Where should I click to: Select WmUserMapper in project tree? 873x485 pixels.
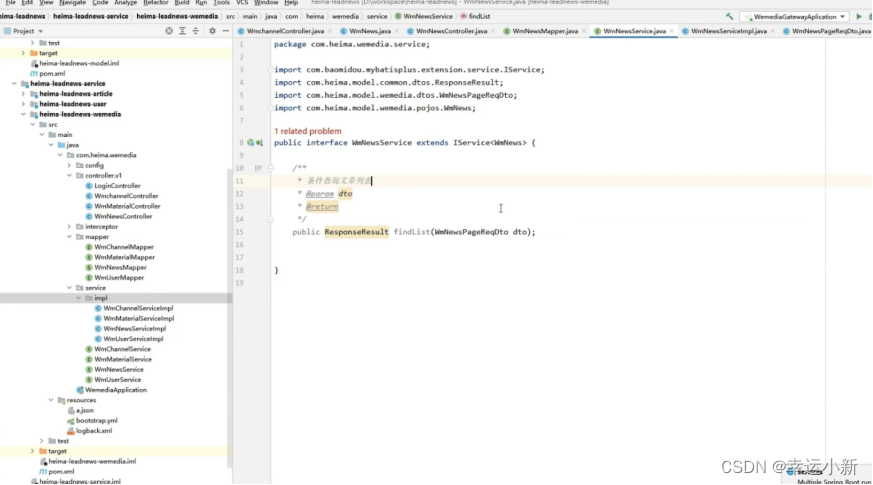(x=119, y=278)
